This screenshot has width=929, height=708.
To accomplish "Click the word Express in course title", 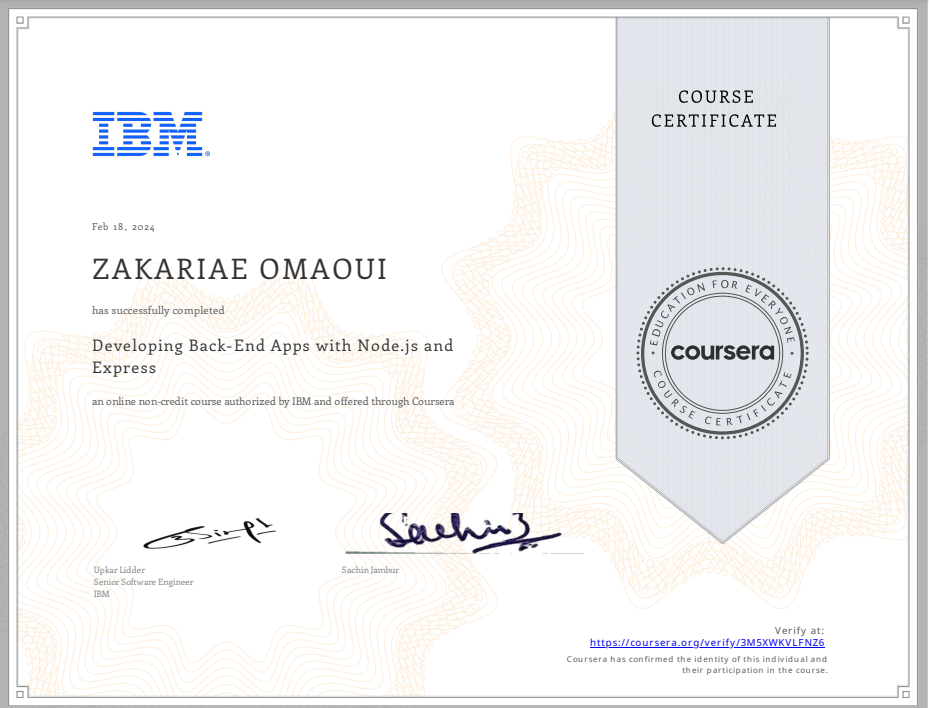I will pos(124,368).
